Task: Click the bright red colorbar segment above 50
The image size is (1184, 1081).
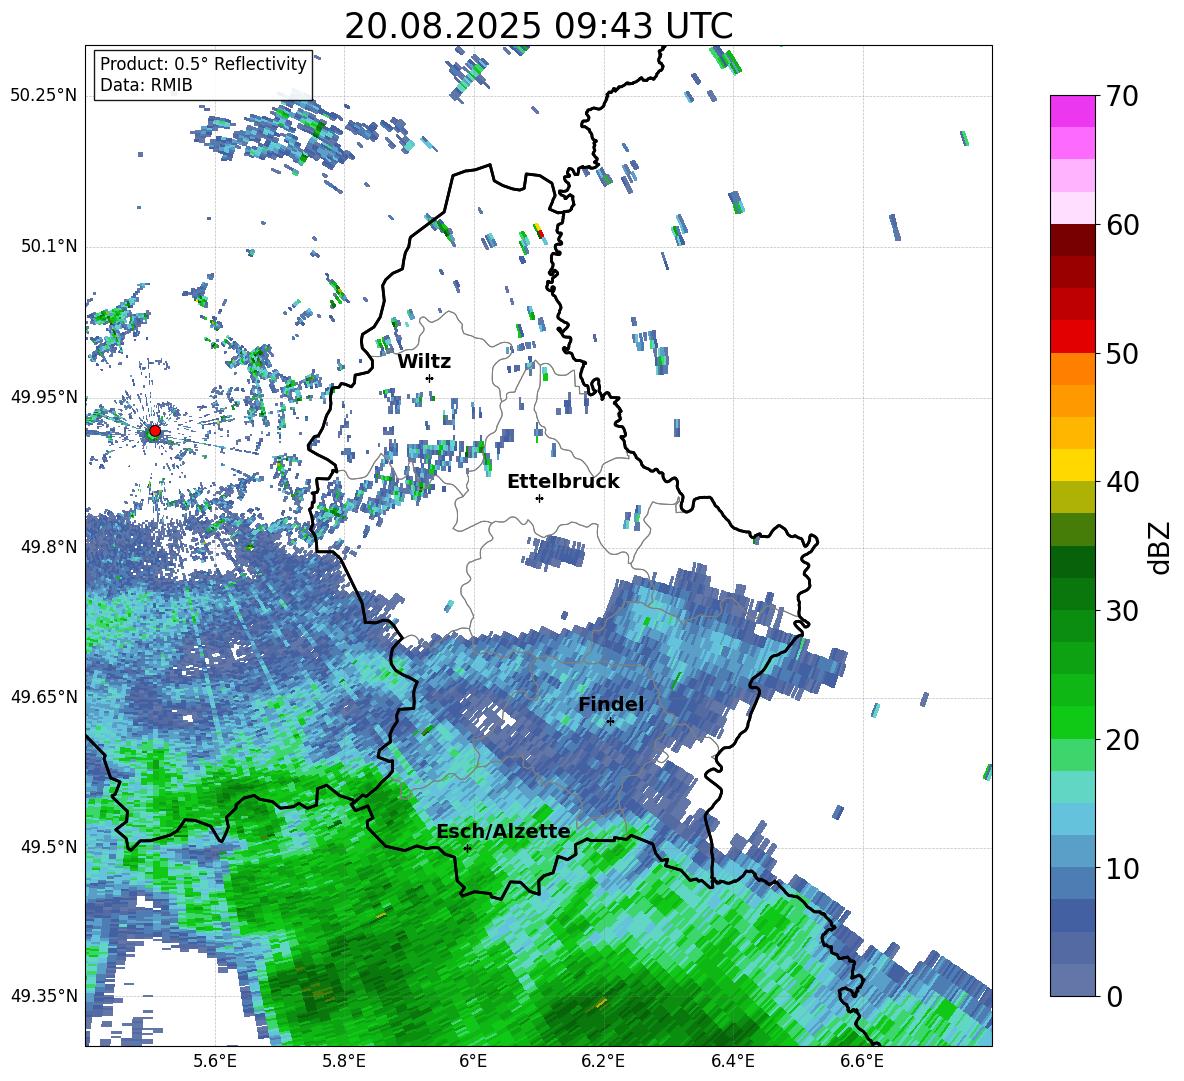Action: tap(1072, 337)
